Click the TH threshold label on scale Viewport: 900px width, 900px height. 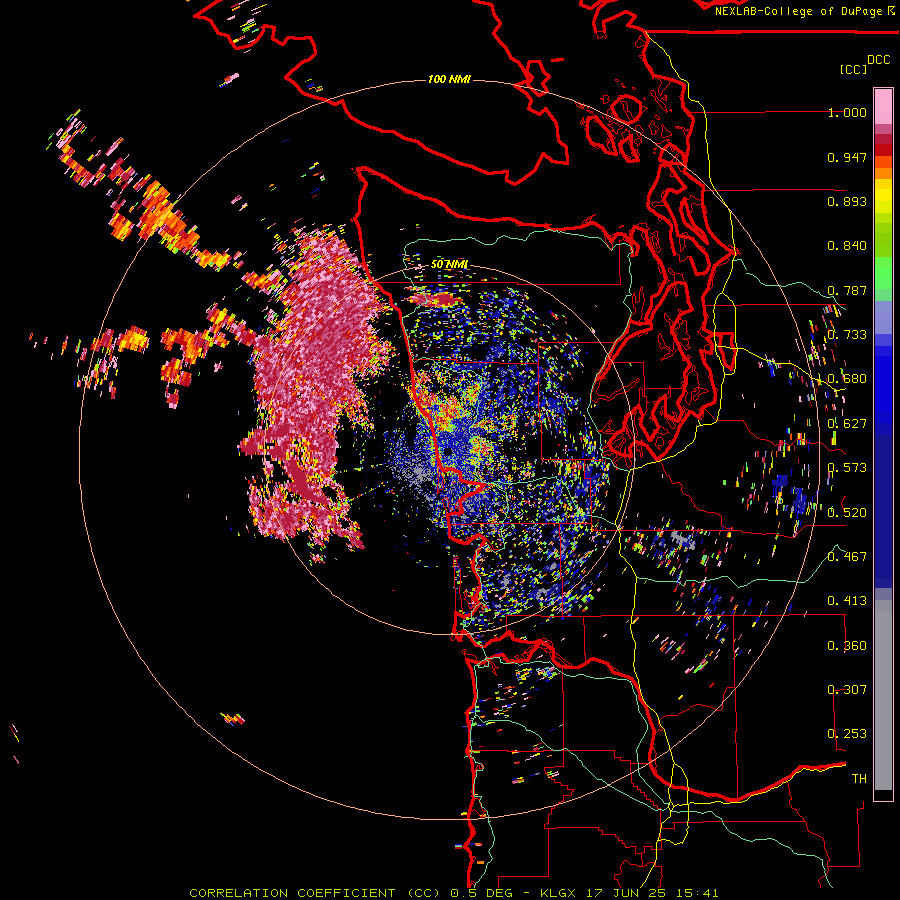coord(859,779)
